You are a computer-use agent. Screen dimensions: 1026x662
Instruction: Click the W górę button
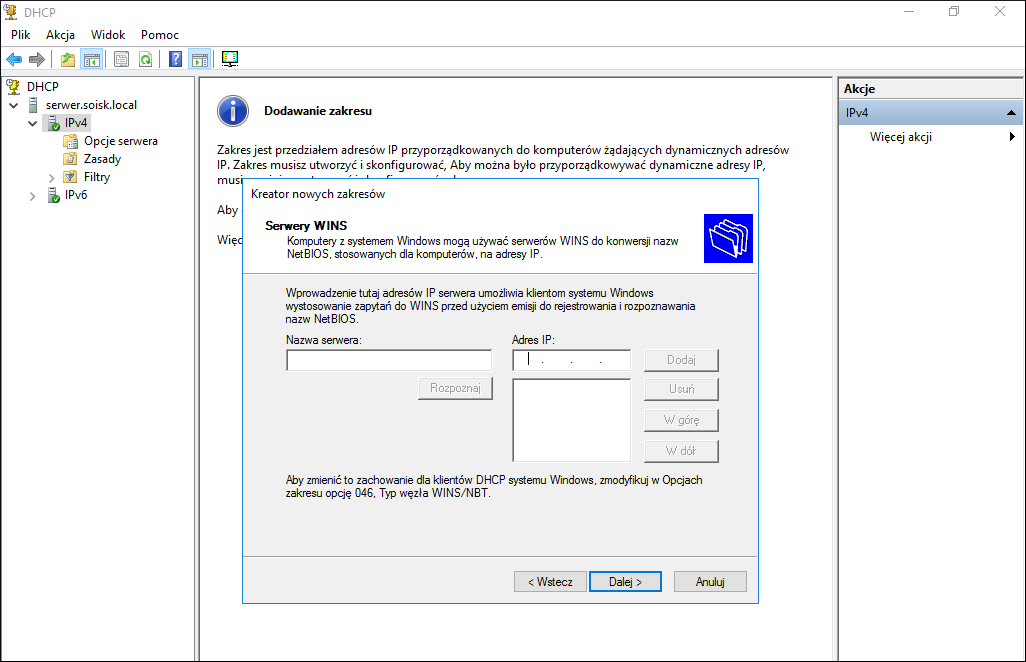tap(681, 420)
